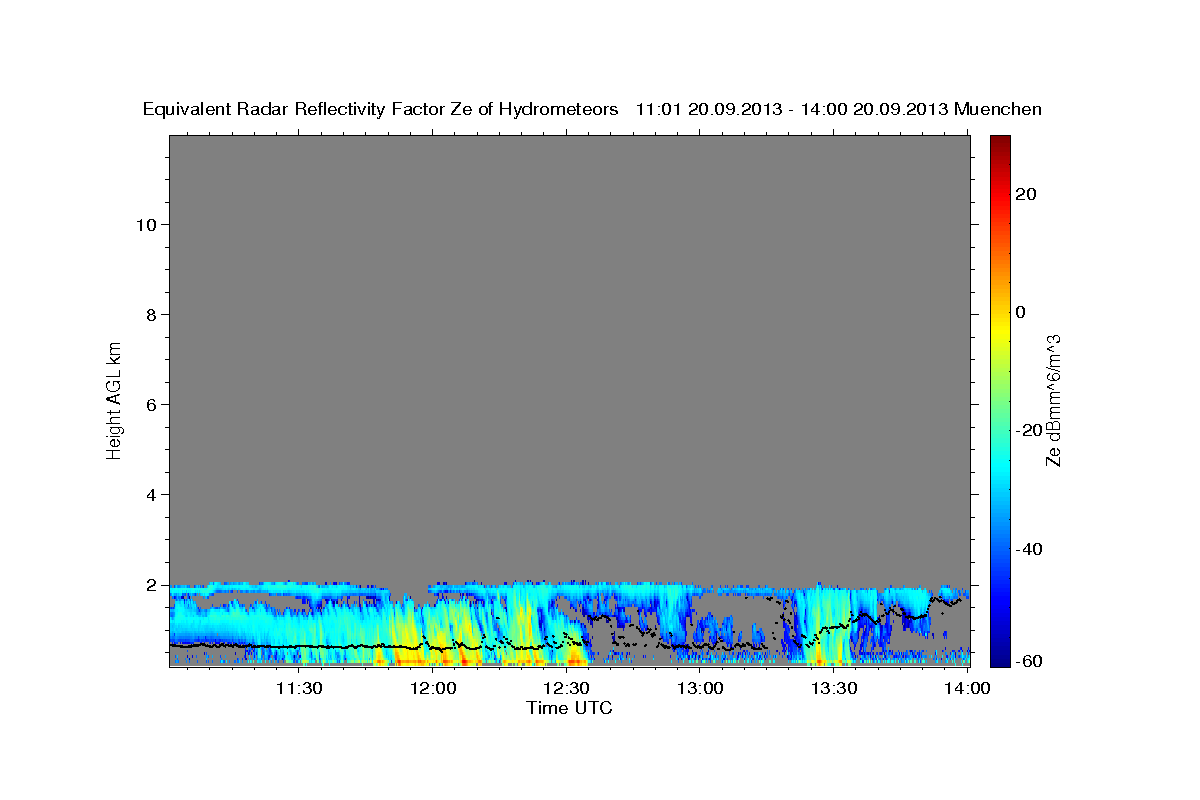
Task: Click the height axis label 4
Action: point(149,494)
